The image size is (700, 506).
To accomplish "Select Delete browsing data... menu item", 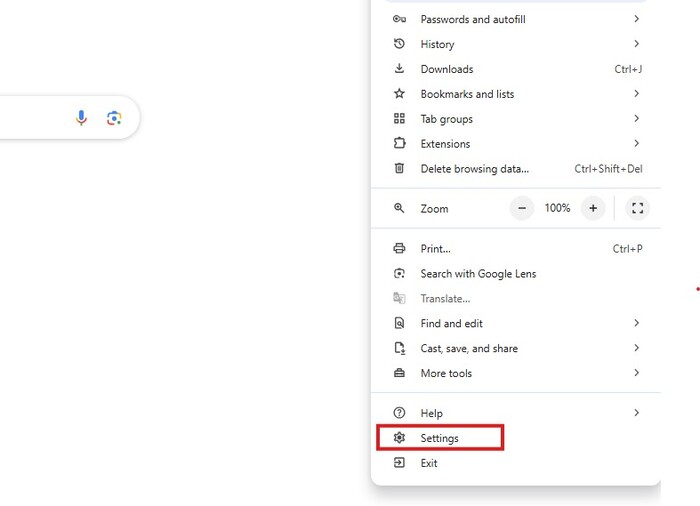I will 516,168.
